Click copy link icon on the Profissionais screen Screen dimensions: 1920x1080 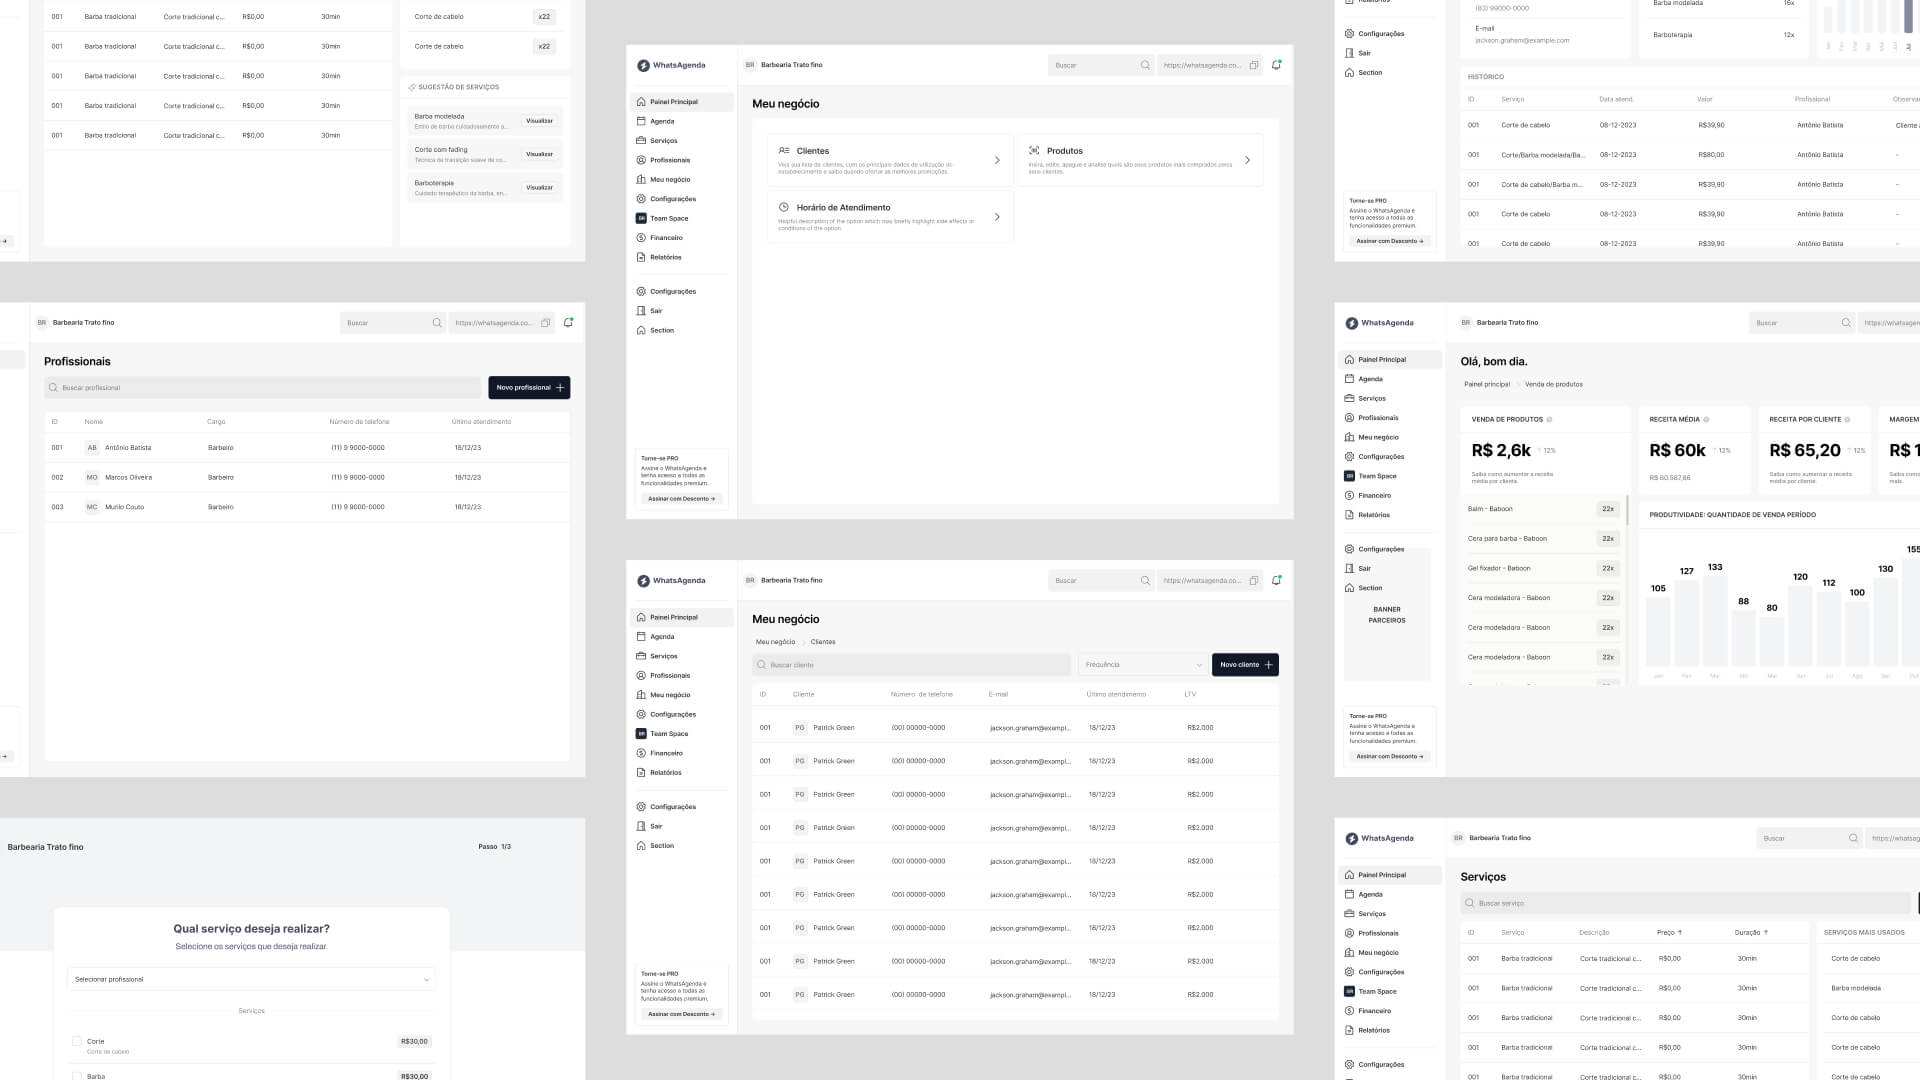545,323
